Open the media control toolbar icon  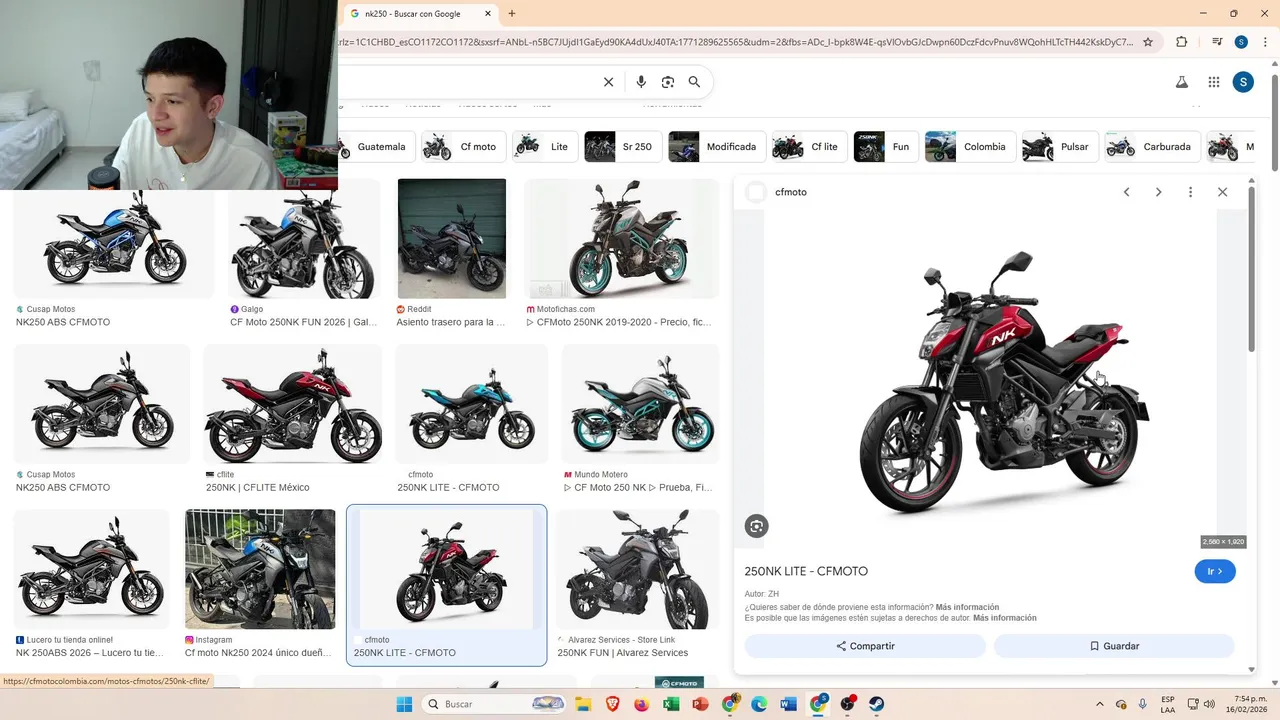pyautogui.click(x=1217, y=42)
